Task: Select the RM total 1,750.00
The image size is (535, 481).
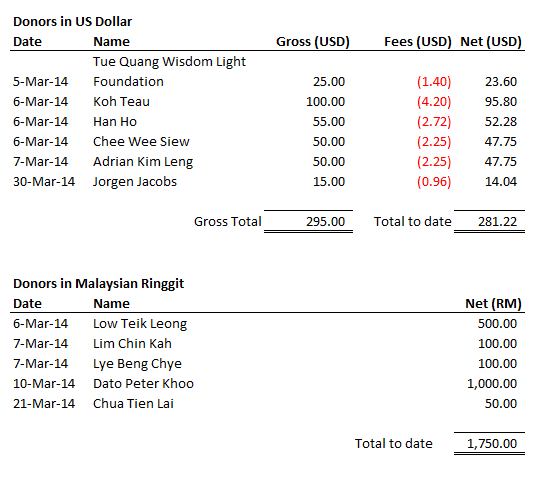Action: point(491,443)
